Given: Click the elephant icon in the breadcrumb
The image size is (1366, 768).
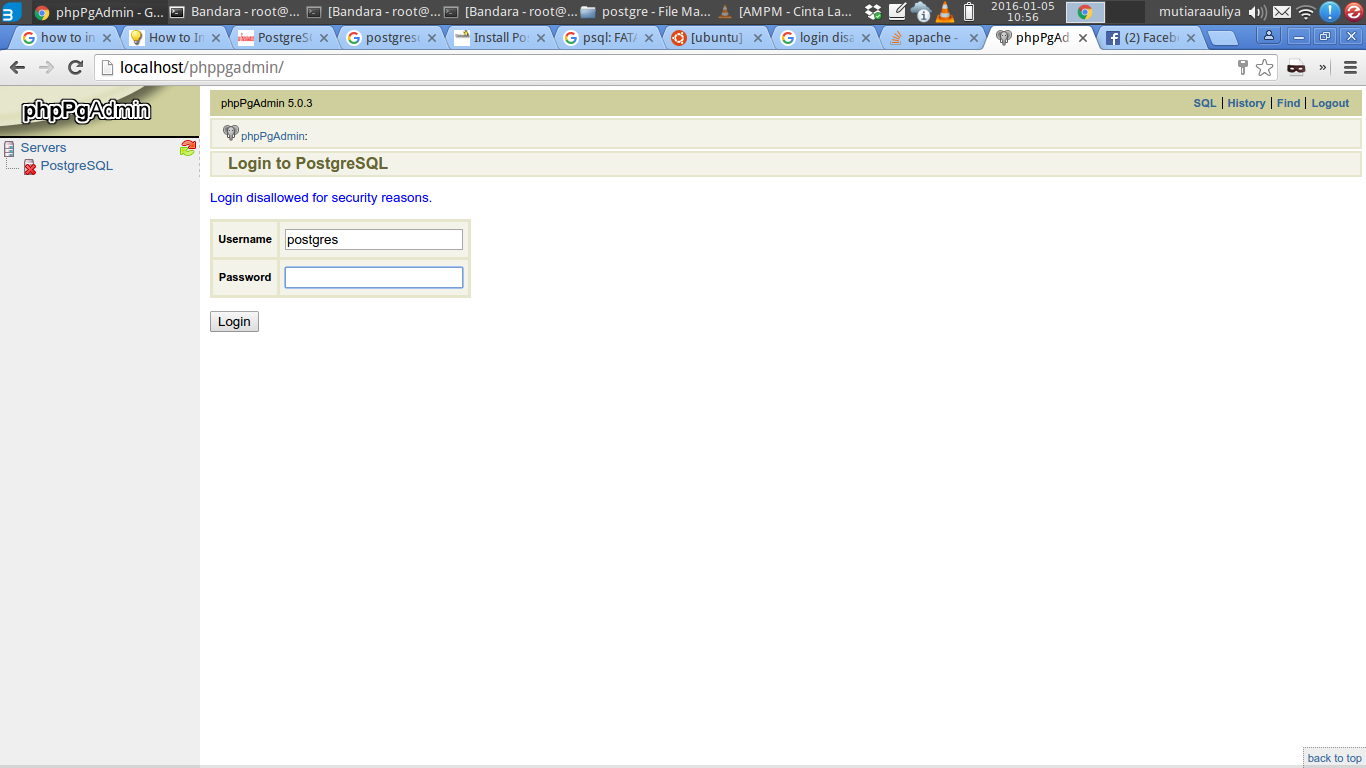Looking at the screenshot, I should tap(231, 133).
